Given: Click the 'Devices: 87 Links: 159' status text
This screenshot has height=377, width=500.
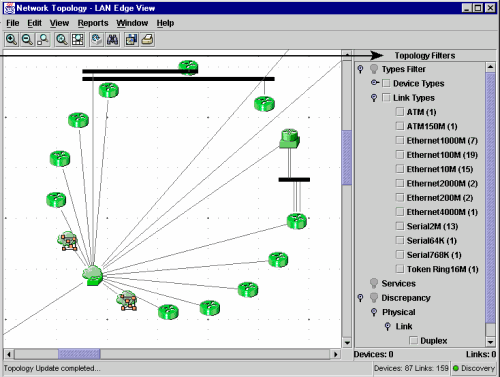Looking at the screenshot, I should click(411, 368).
